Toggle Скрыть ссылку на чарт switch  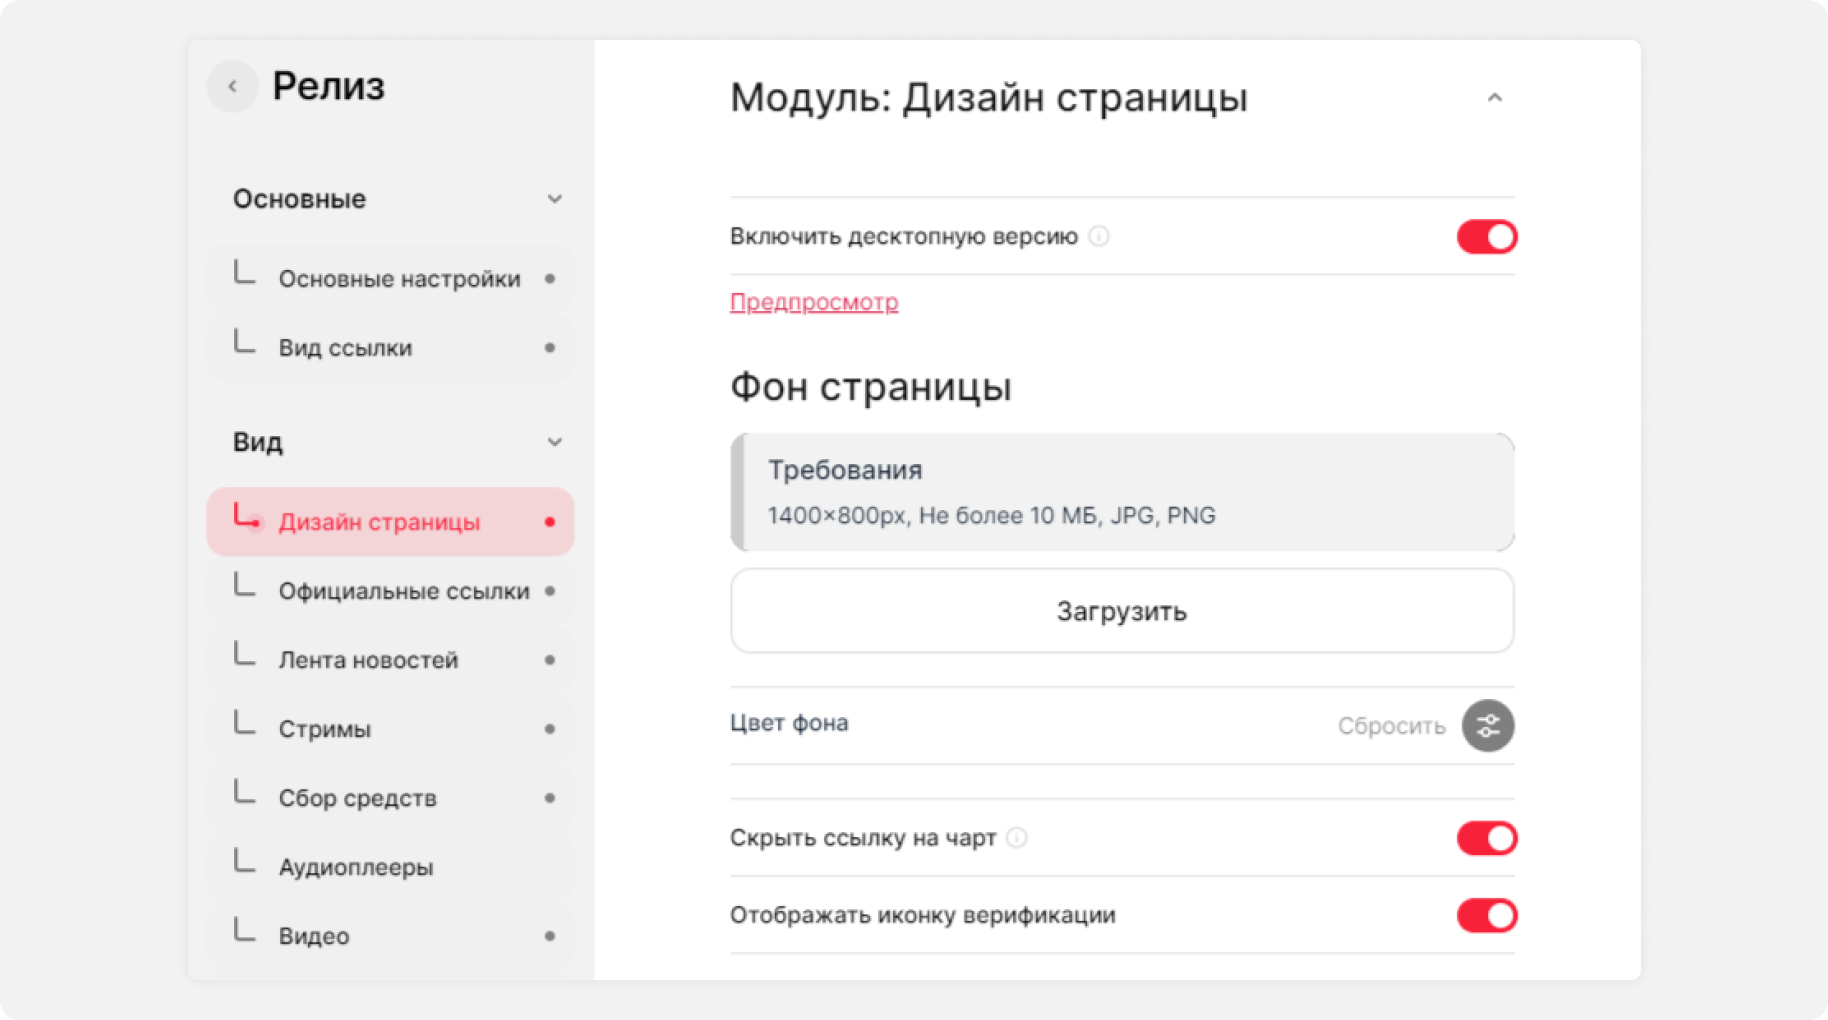(x=1487, y=838)
